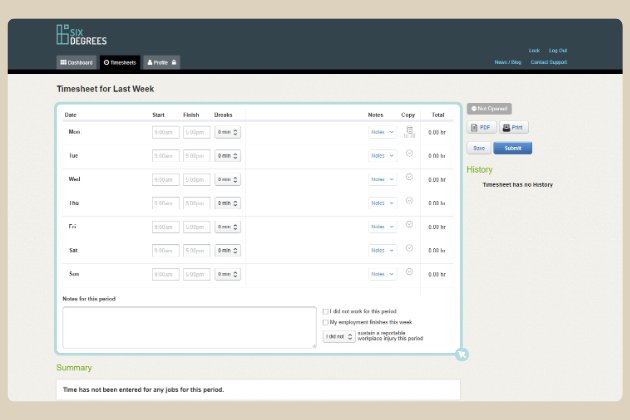This screenshot has width=630, height=420.
Task: Click Monday's copy-to-all icon
Action: (408, 131)
